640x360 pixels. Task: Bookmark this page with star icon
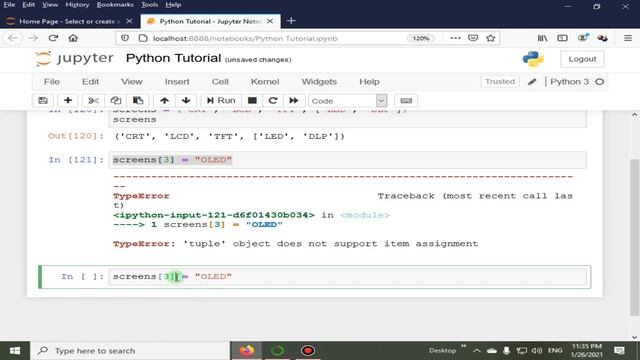pos(491,38)
